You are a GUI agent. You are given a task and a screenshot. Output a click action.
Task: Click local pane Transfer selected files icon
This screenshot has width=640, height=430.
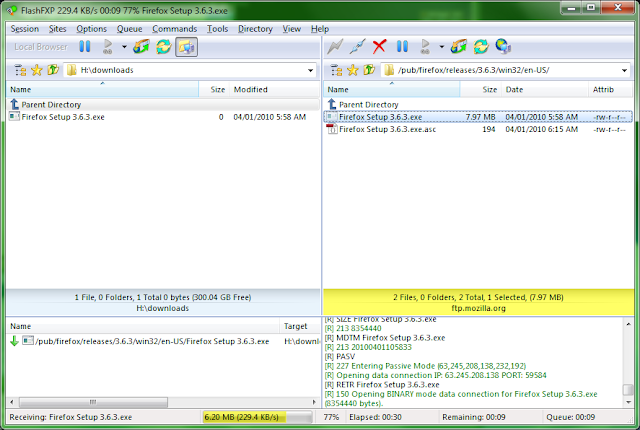click(x=141, y=47)
